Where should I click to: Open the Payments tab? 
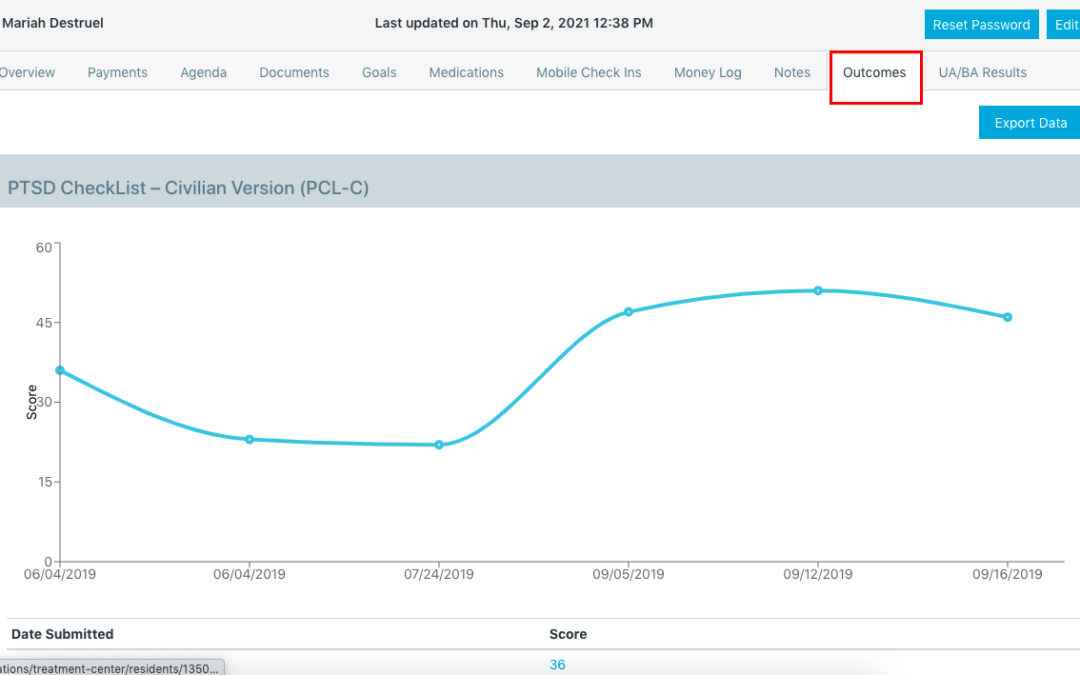coord(117,72)
